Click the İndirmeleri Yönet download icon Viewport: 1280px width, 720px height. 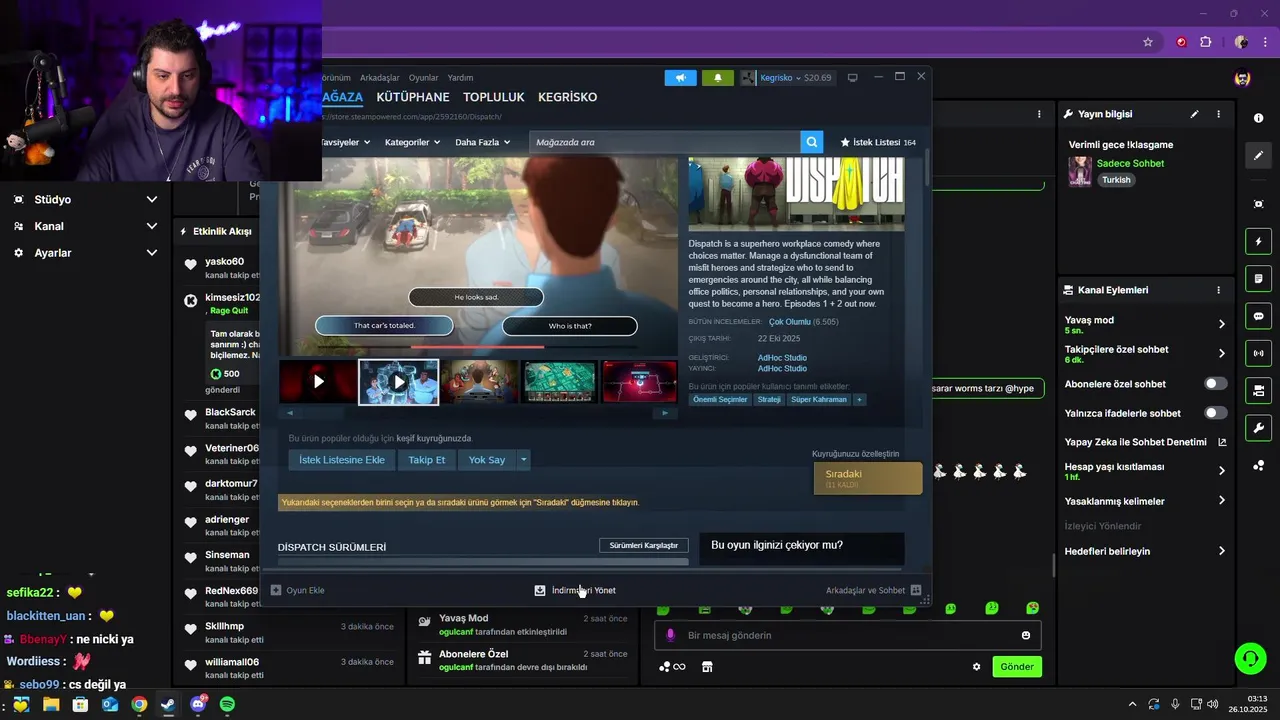tap(540, 590)
